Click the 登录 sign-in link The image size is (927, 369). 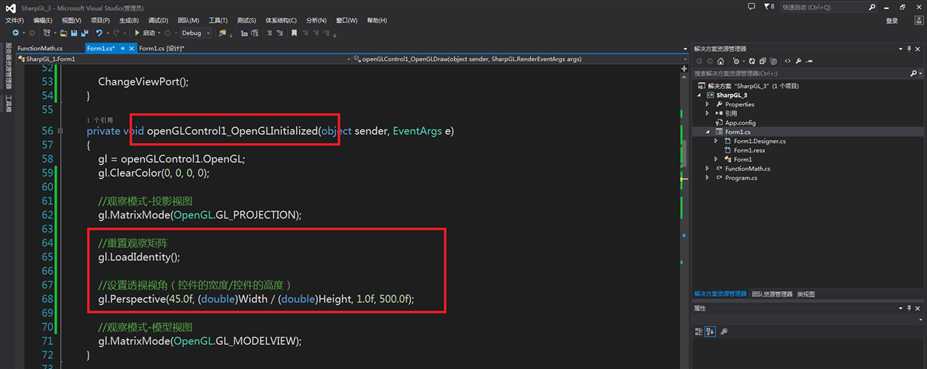(x=893, y=20)
